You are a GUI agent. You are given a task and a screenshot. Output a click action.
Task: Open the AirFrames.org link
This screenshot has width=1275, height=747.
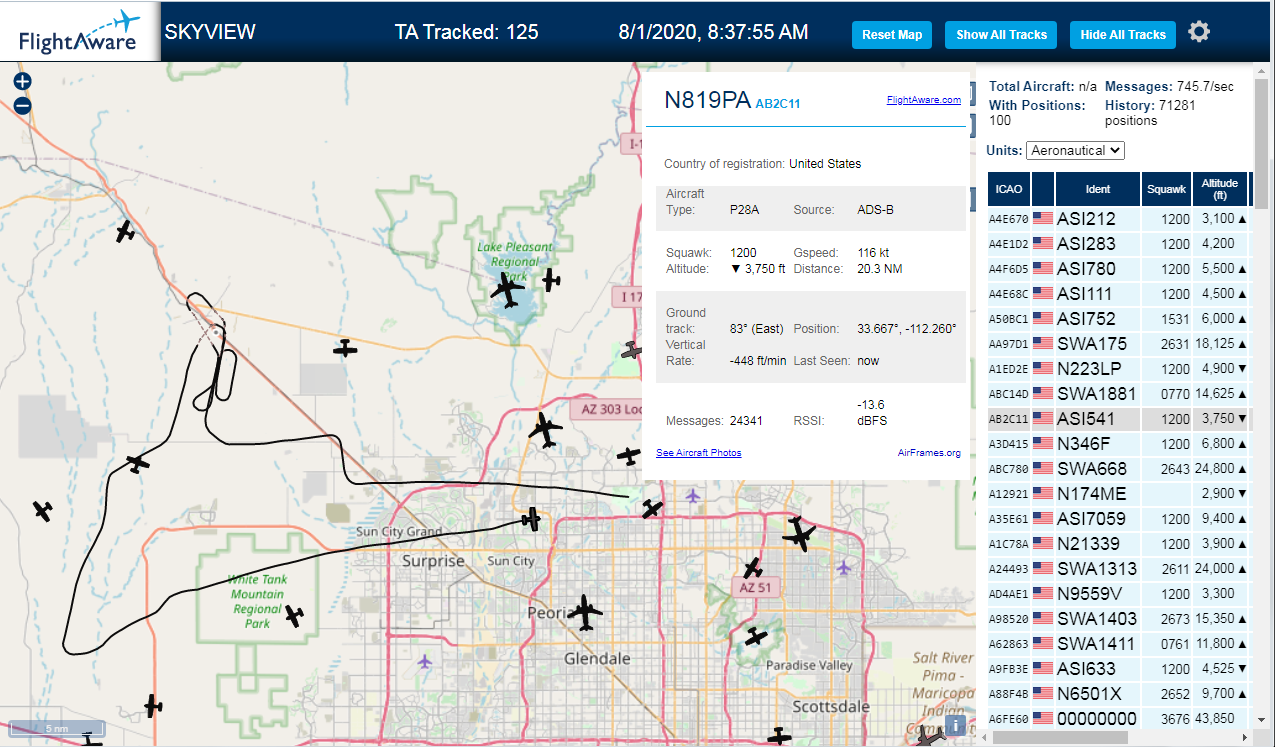(x=929, y=453)
